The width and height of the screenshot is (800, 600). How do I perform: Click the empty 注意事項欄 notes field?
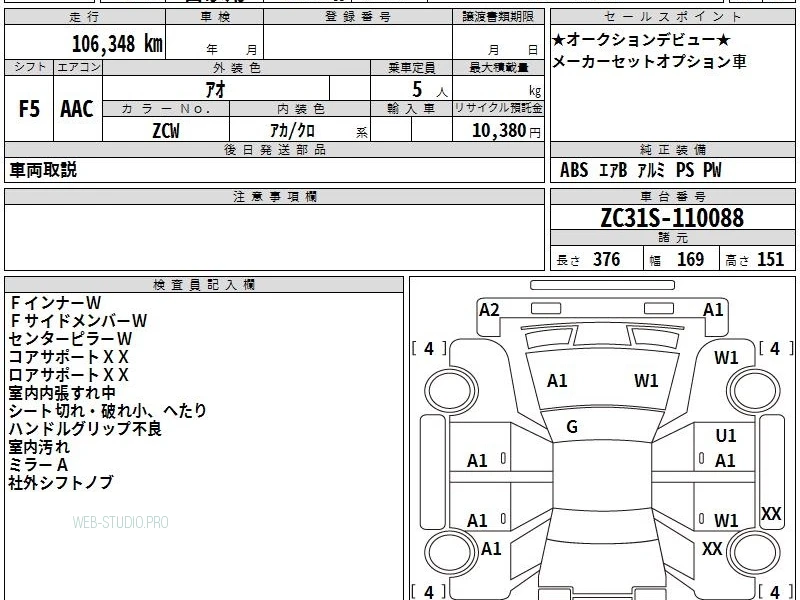click(274, 237)
